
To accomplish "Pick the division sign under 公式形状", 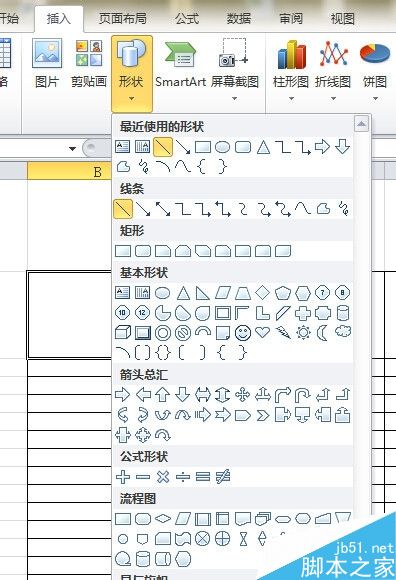I will pyautogui.click(x=183, y=477).
